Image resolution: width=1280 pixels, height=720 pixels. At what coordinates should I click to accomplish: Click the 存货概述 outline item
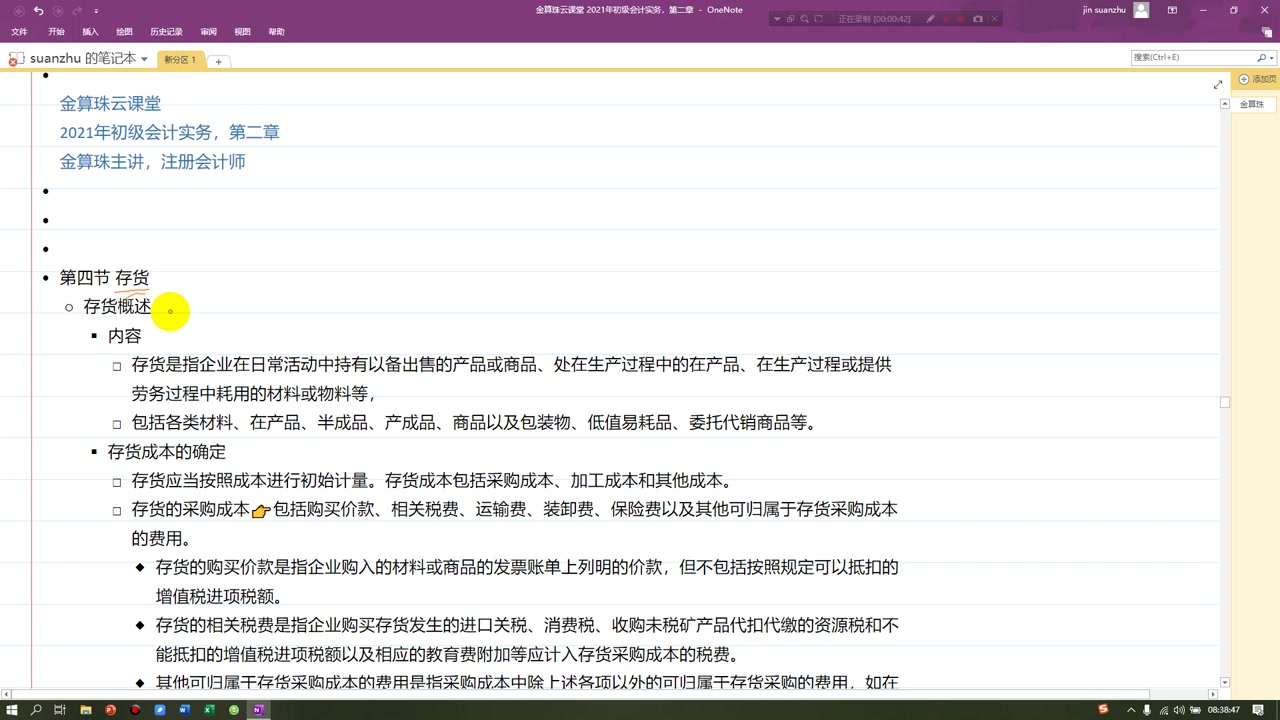pyautogui.click(x=117, y=307)
